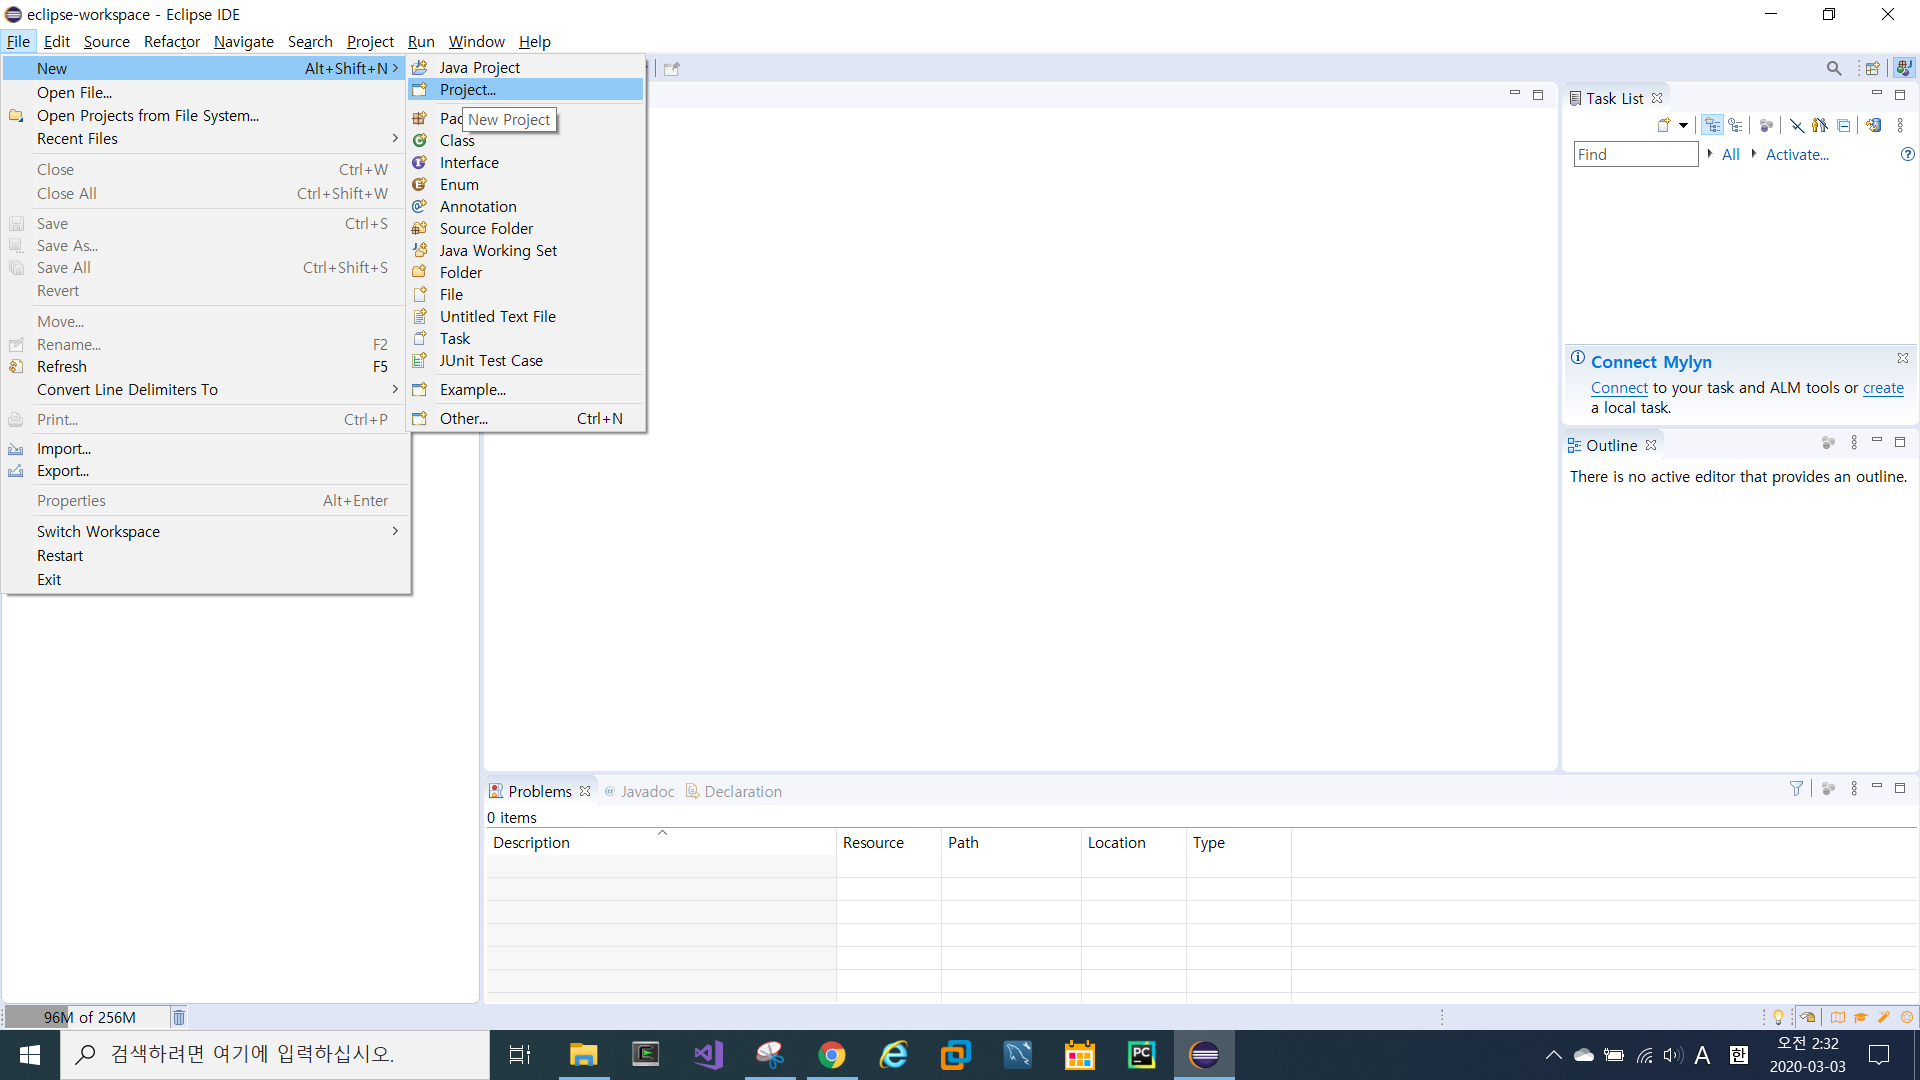The image size is (1920, 1080).
Task: Toggle Categorized view in Task List toolbar
Action: [x=1713, y=125]
